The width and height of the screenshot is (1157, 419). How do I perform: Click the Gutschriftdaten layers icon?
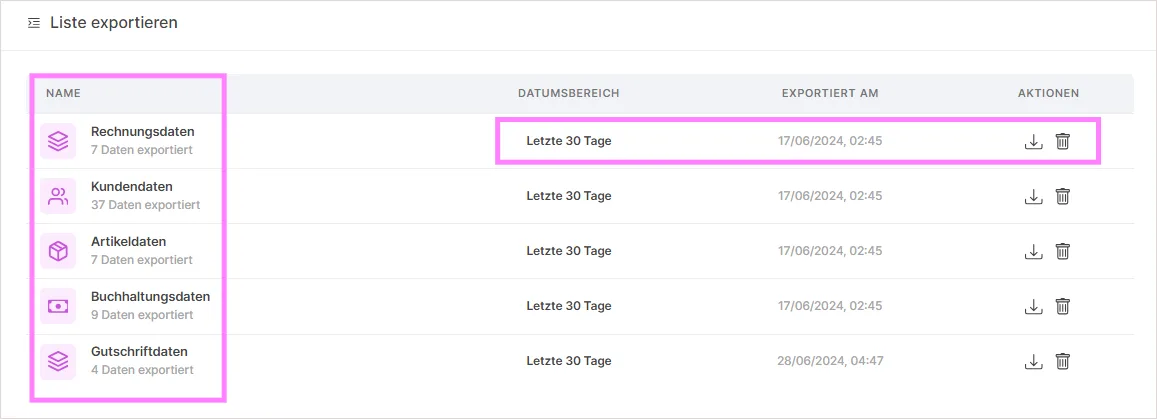[58, 361]
